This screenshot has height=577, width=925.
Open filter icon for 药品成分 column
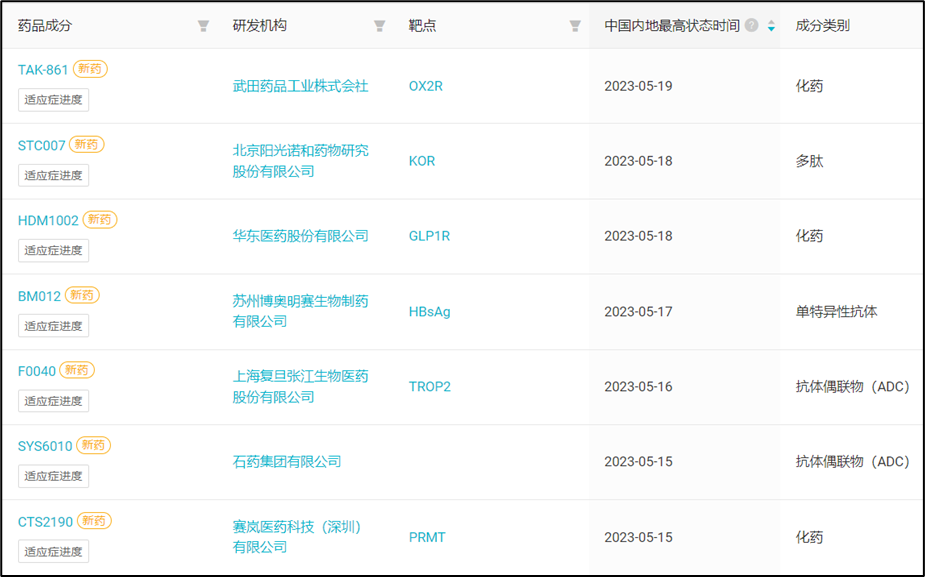click(x=203, y=26)
